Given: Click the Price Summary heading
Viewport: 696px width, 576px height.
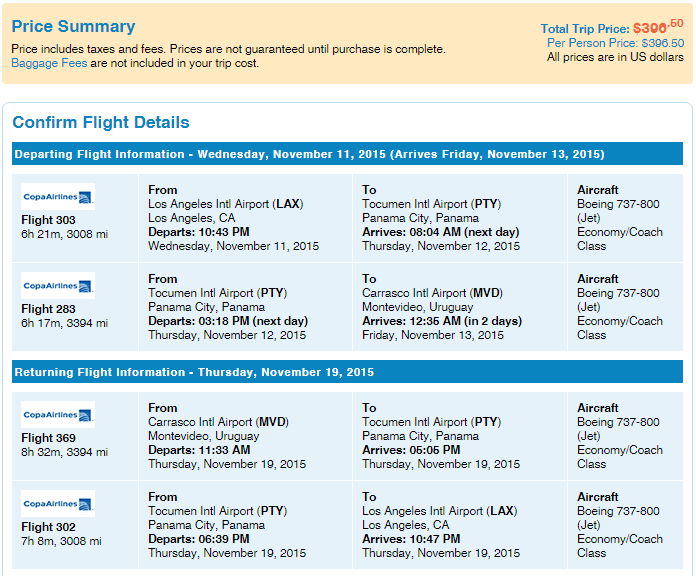Looking at the screenshot, I should coord(73,26).
